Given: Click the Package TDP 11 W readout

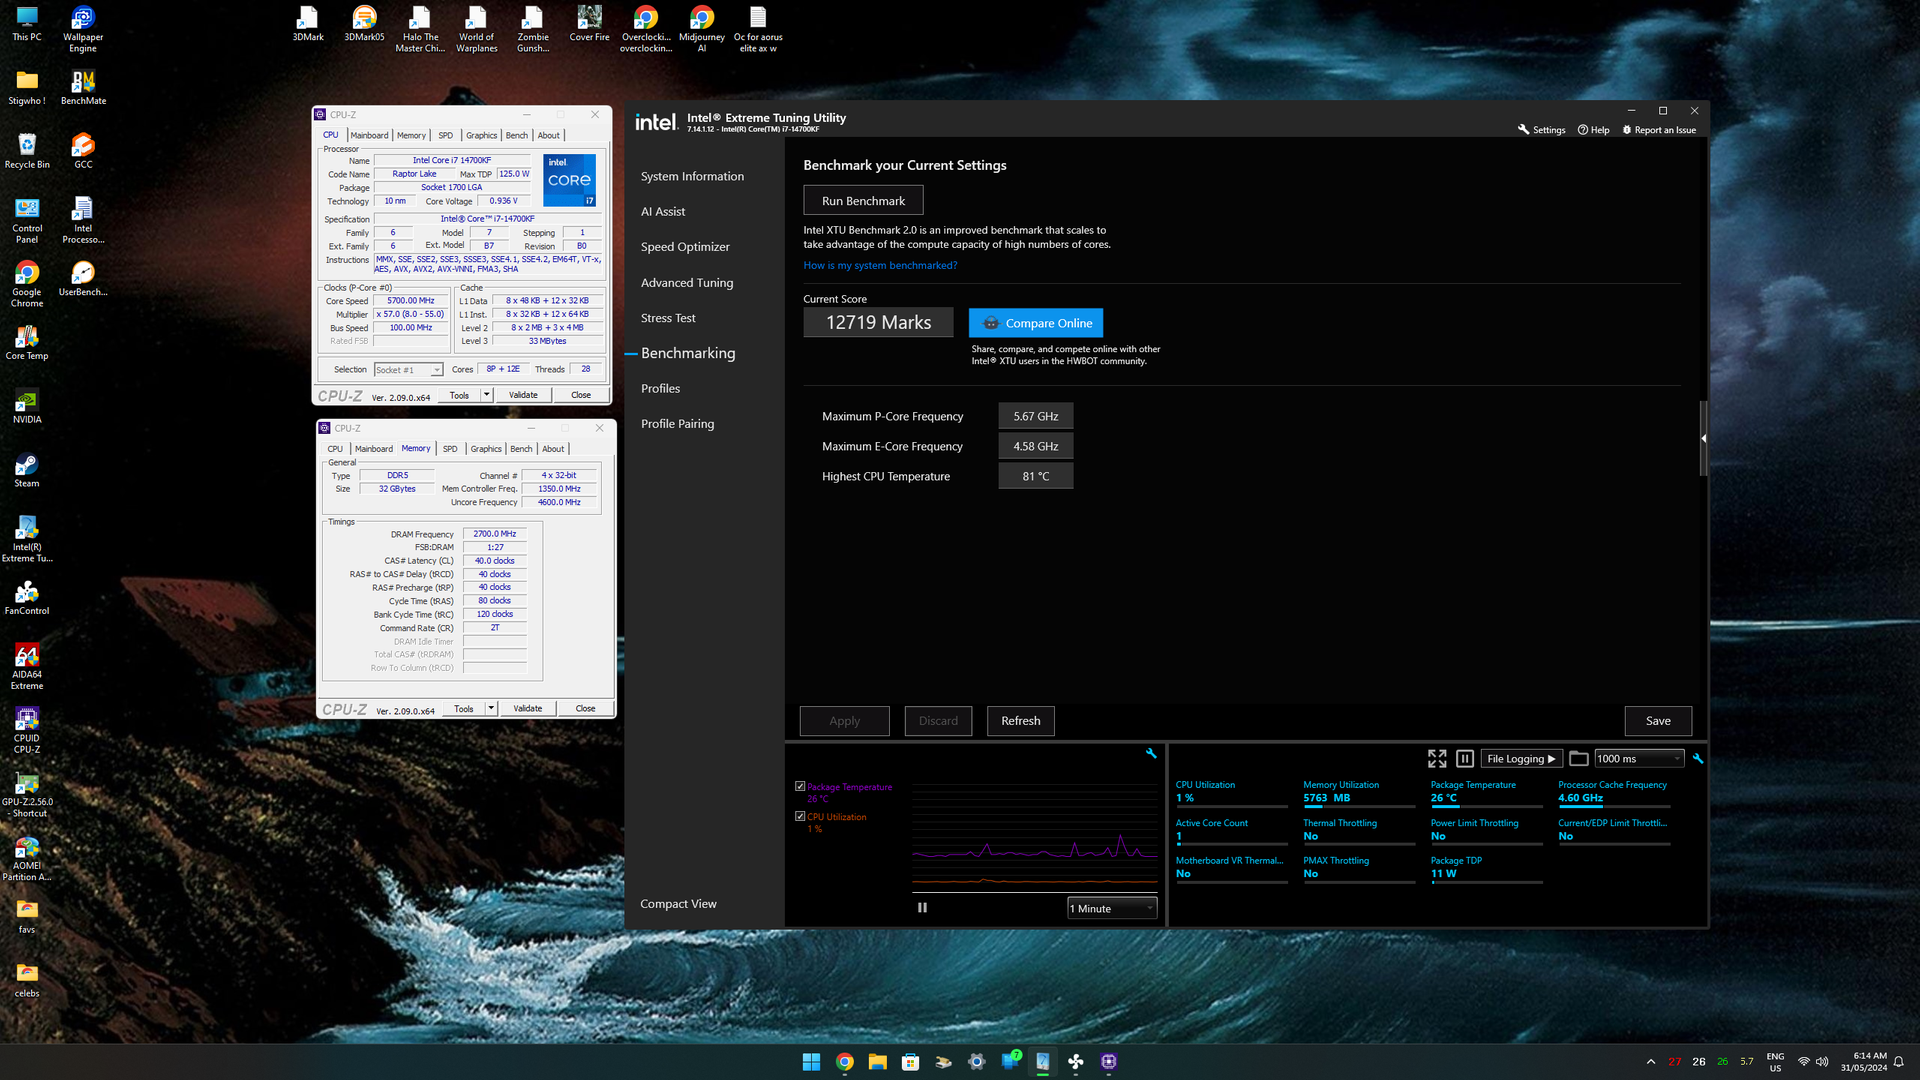Looking at the screenshot, I should (x=1486, y=868).
